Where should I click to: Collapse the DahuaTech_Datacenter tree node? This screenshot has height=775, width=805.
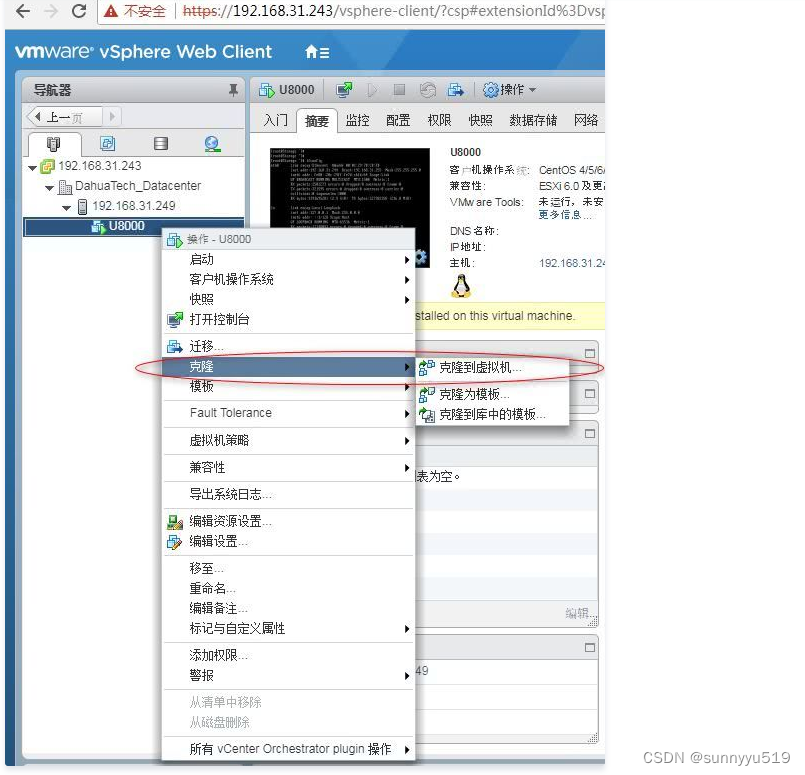tap(50, 188)
